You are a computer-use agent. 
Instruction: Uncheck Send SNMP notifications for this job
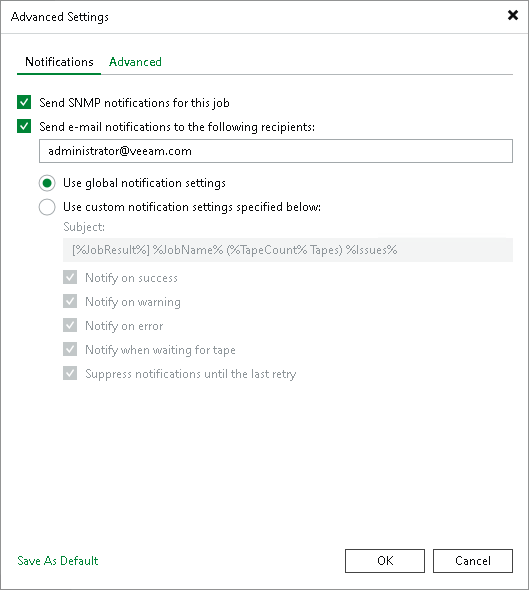24,102
